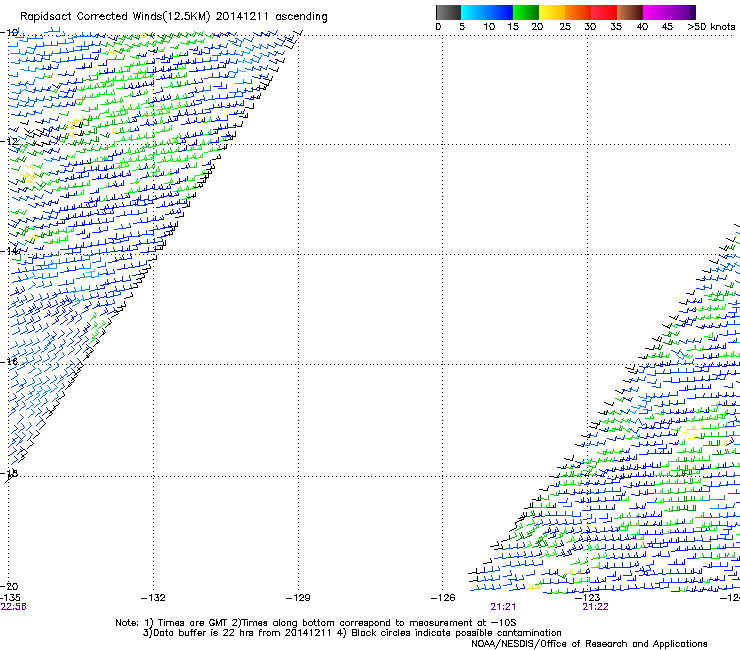
Task: Click the cyan-blue 5-15 knots legend band
Action: (x=487, y=12)
